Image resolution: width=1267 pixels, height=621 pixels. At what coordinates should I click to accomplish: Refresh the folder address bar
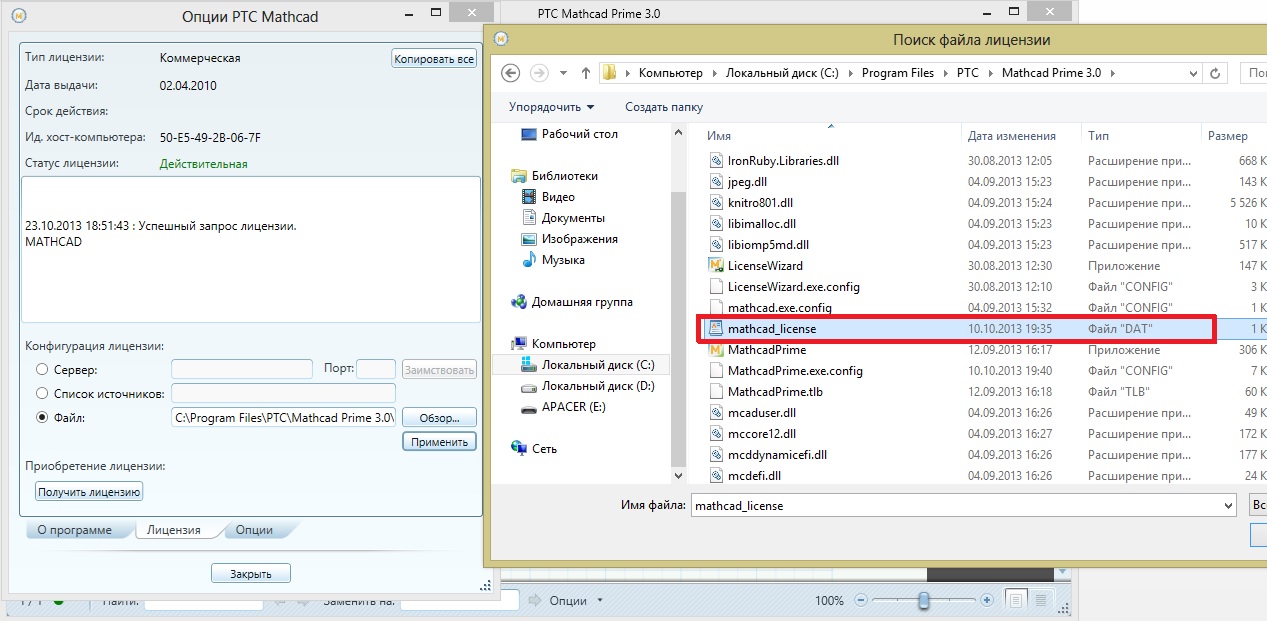coord(1216,73)
